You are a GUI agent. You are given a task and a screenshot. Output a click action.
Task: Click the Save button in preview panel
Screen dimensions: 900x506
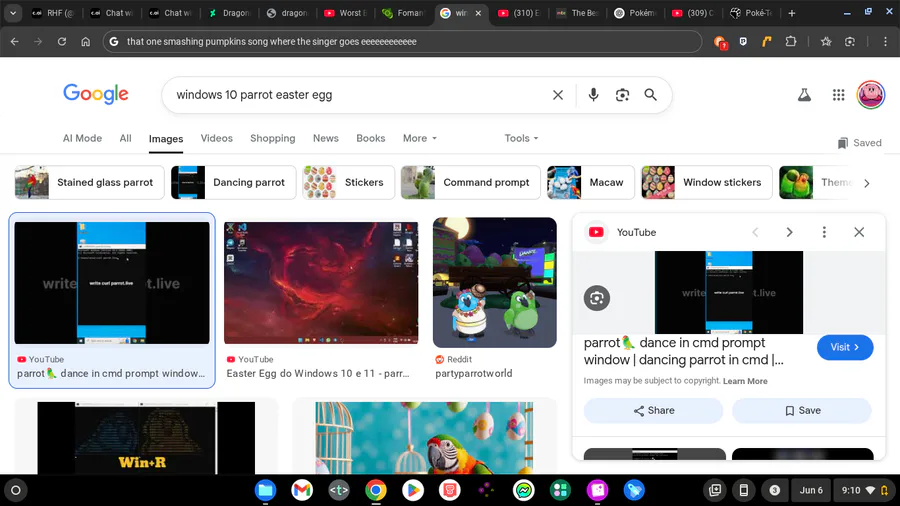[x=802, y=411]
